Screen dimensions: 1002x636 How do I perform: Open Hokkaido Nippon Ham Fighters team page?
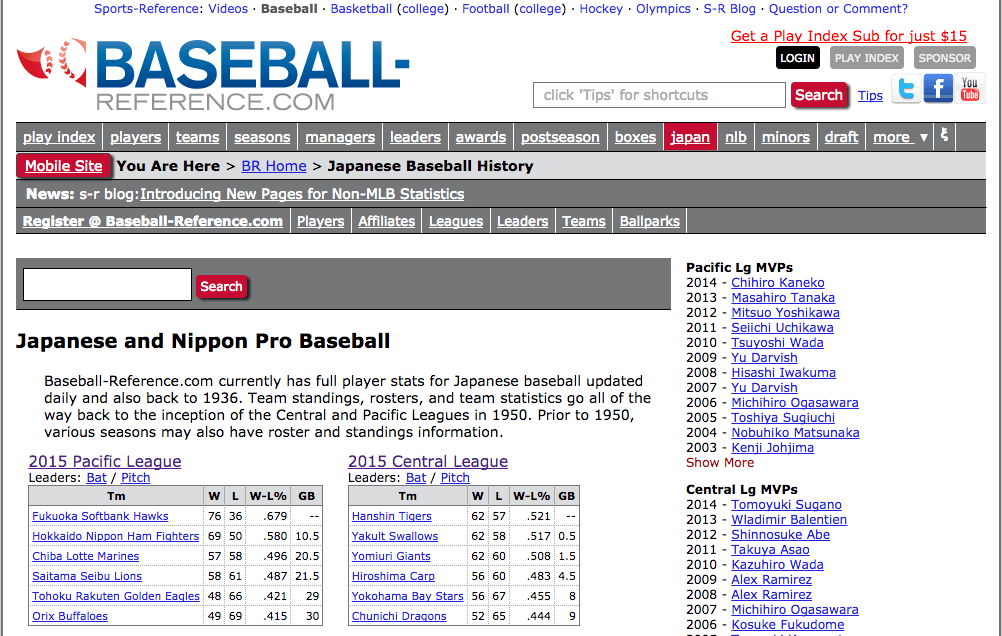(116, 536)
